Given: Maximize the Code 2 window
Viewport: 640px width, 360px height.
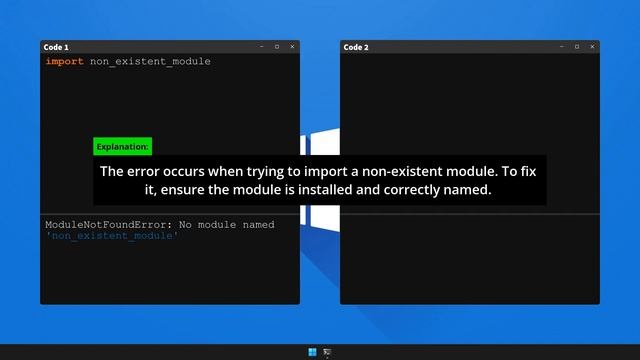Looking at the screenshot, I should click(577, 47).
